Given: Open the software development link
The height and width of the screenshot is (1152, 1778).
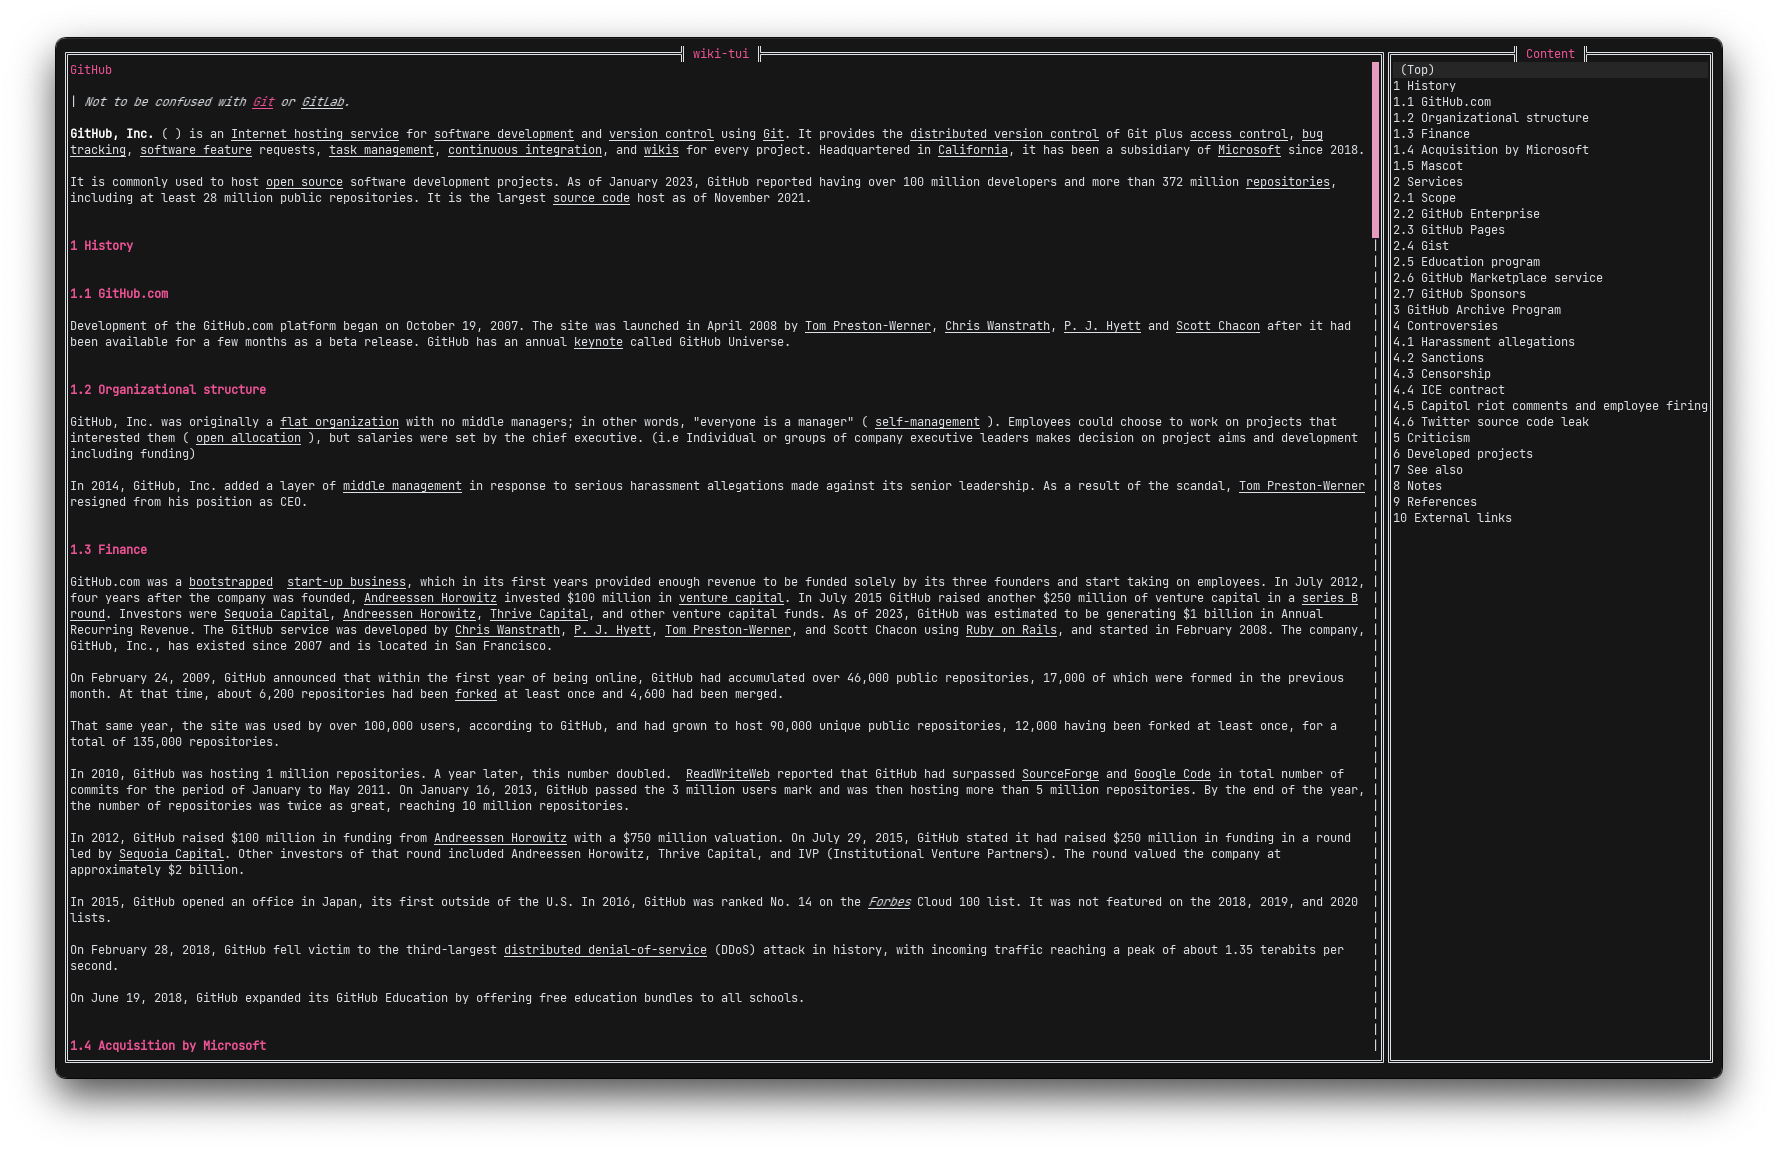Looking at the screenshot, I should tap(504, 134).
